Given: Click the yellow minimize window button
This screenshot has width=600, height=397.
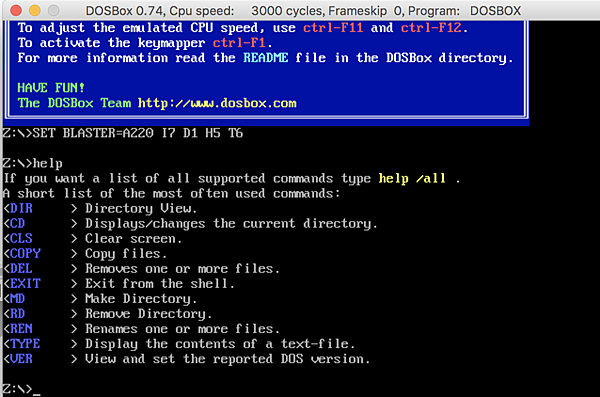Looking at the screenshot, I should pos(35,10).
